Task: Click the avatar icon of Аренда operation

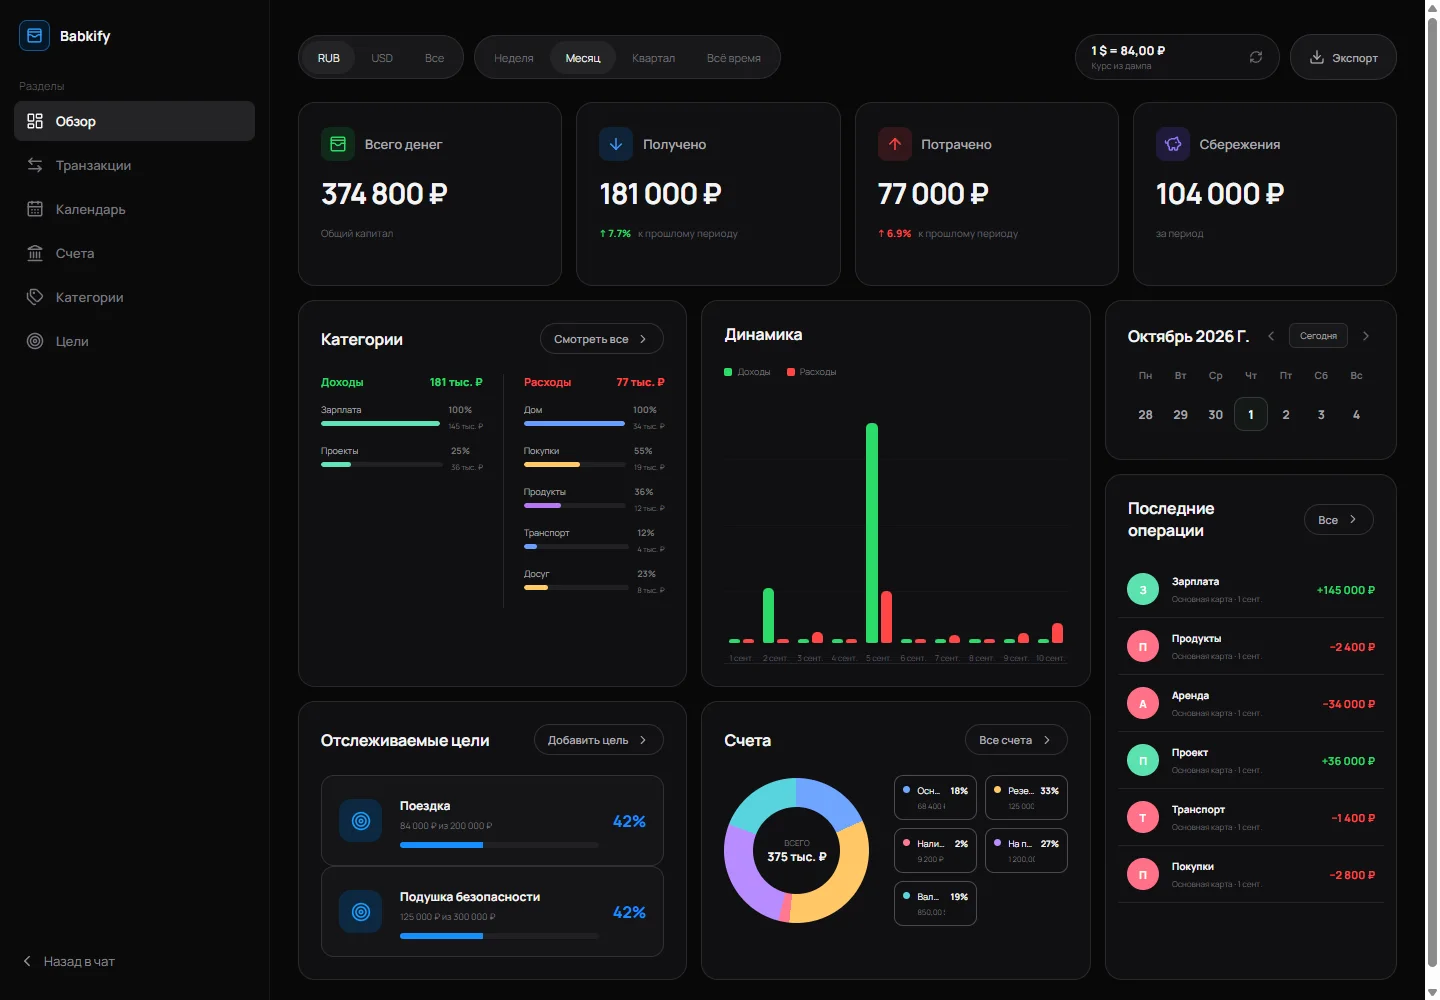Action: [x=1143, y=704]
